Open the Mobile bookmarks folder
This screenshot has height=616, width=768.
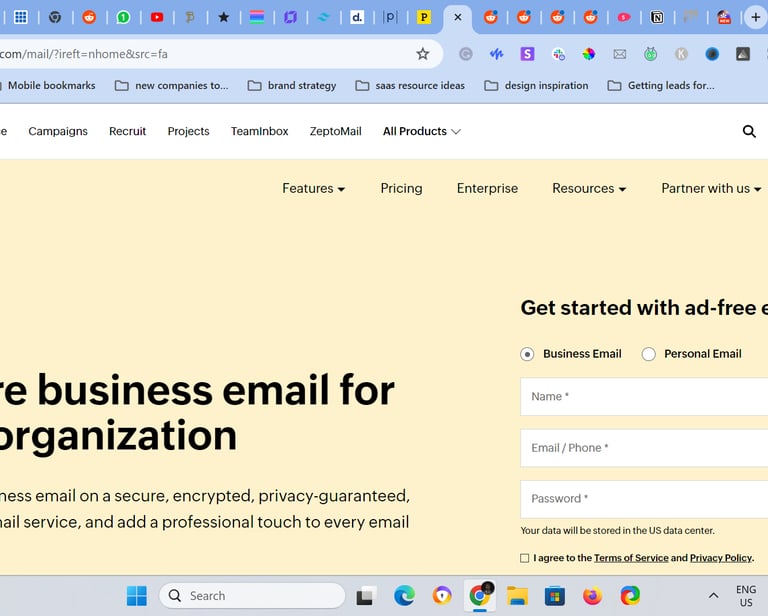(49, 85)
